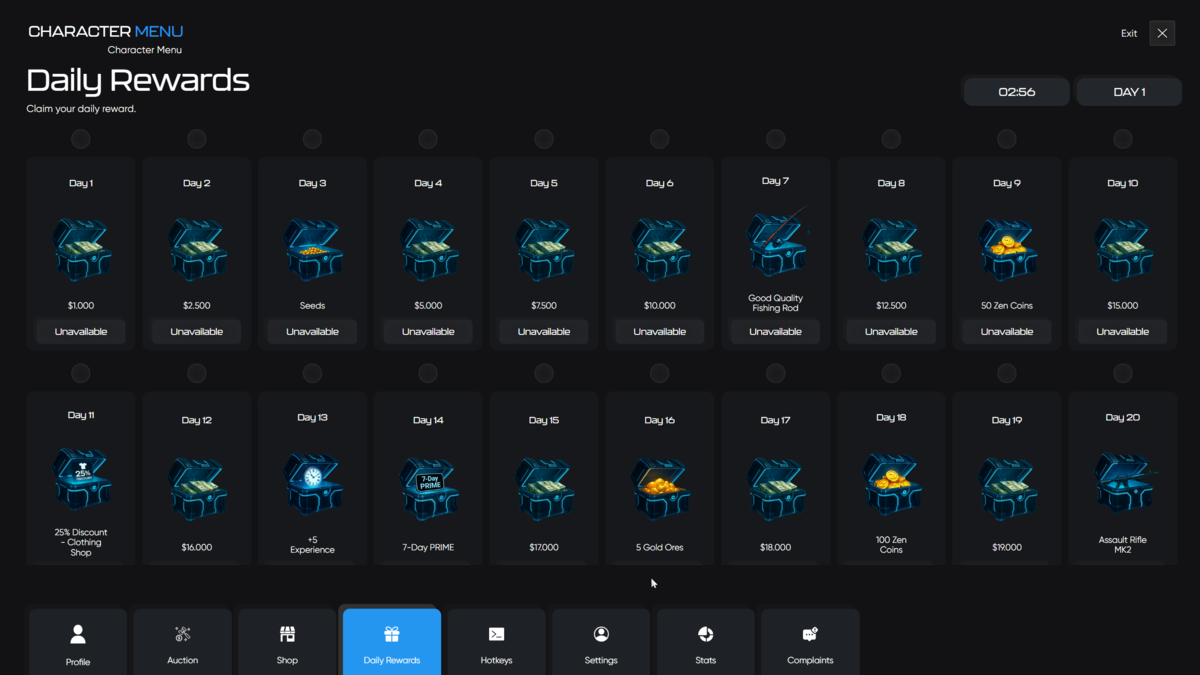Toggle the circle indicator above Day 17
Image resolution: width=1200 pixels, height=675 pixels.
tap(776, 374)
